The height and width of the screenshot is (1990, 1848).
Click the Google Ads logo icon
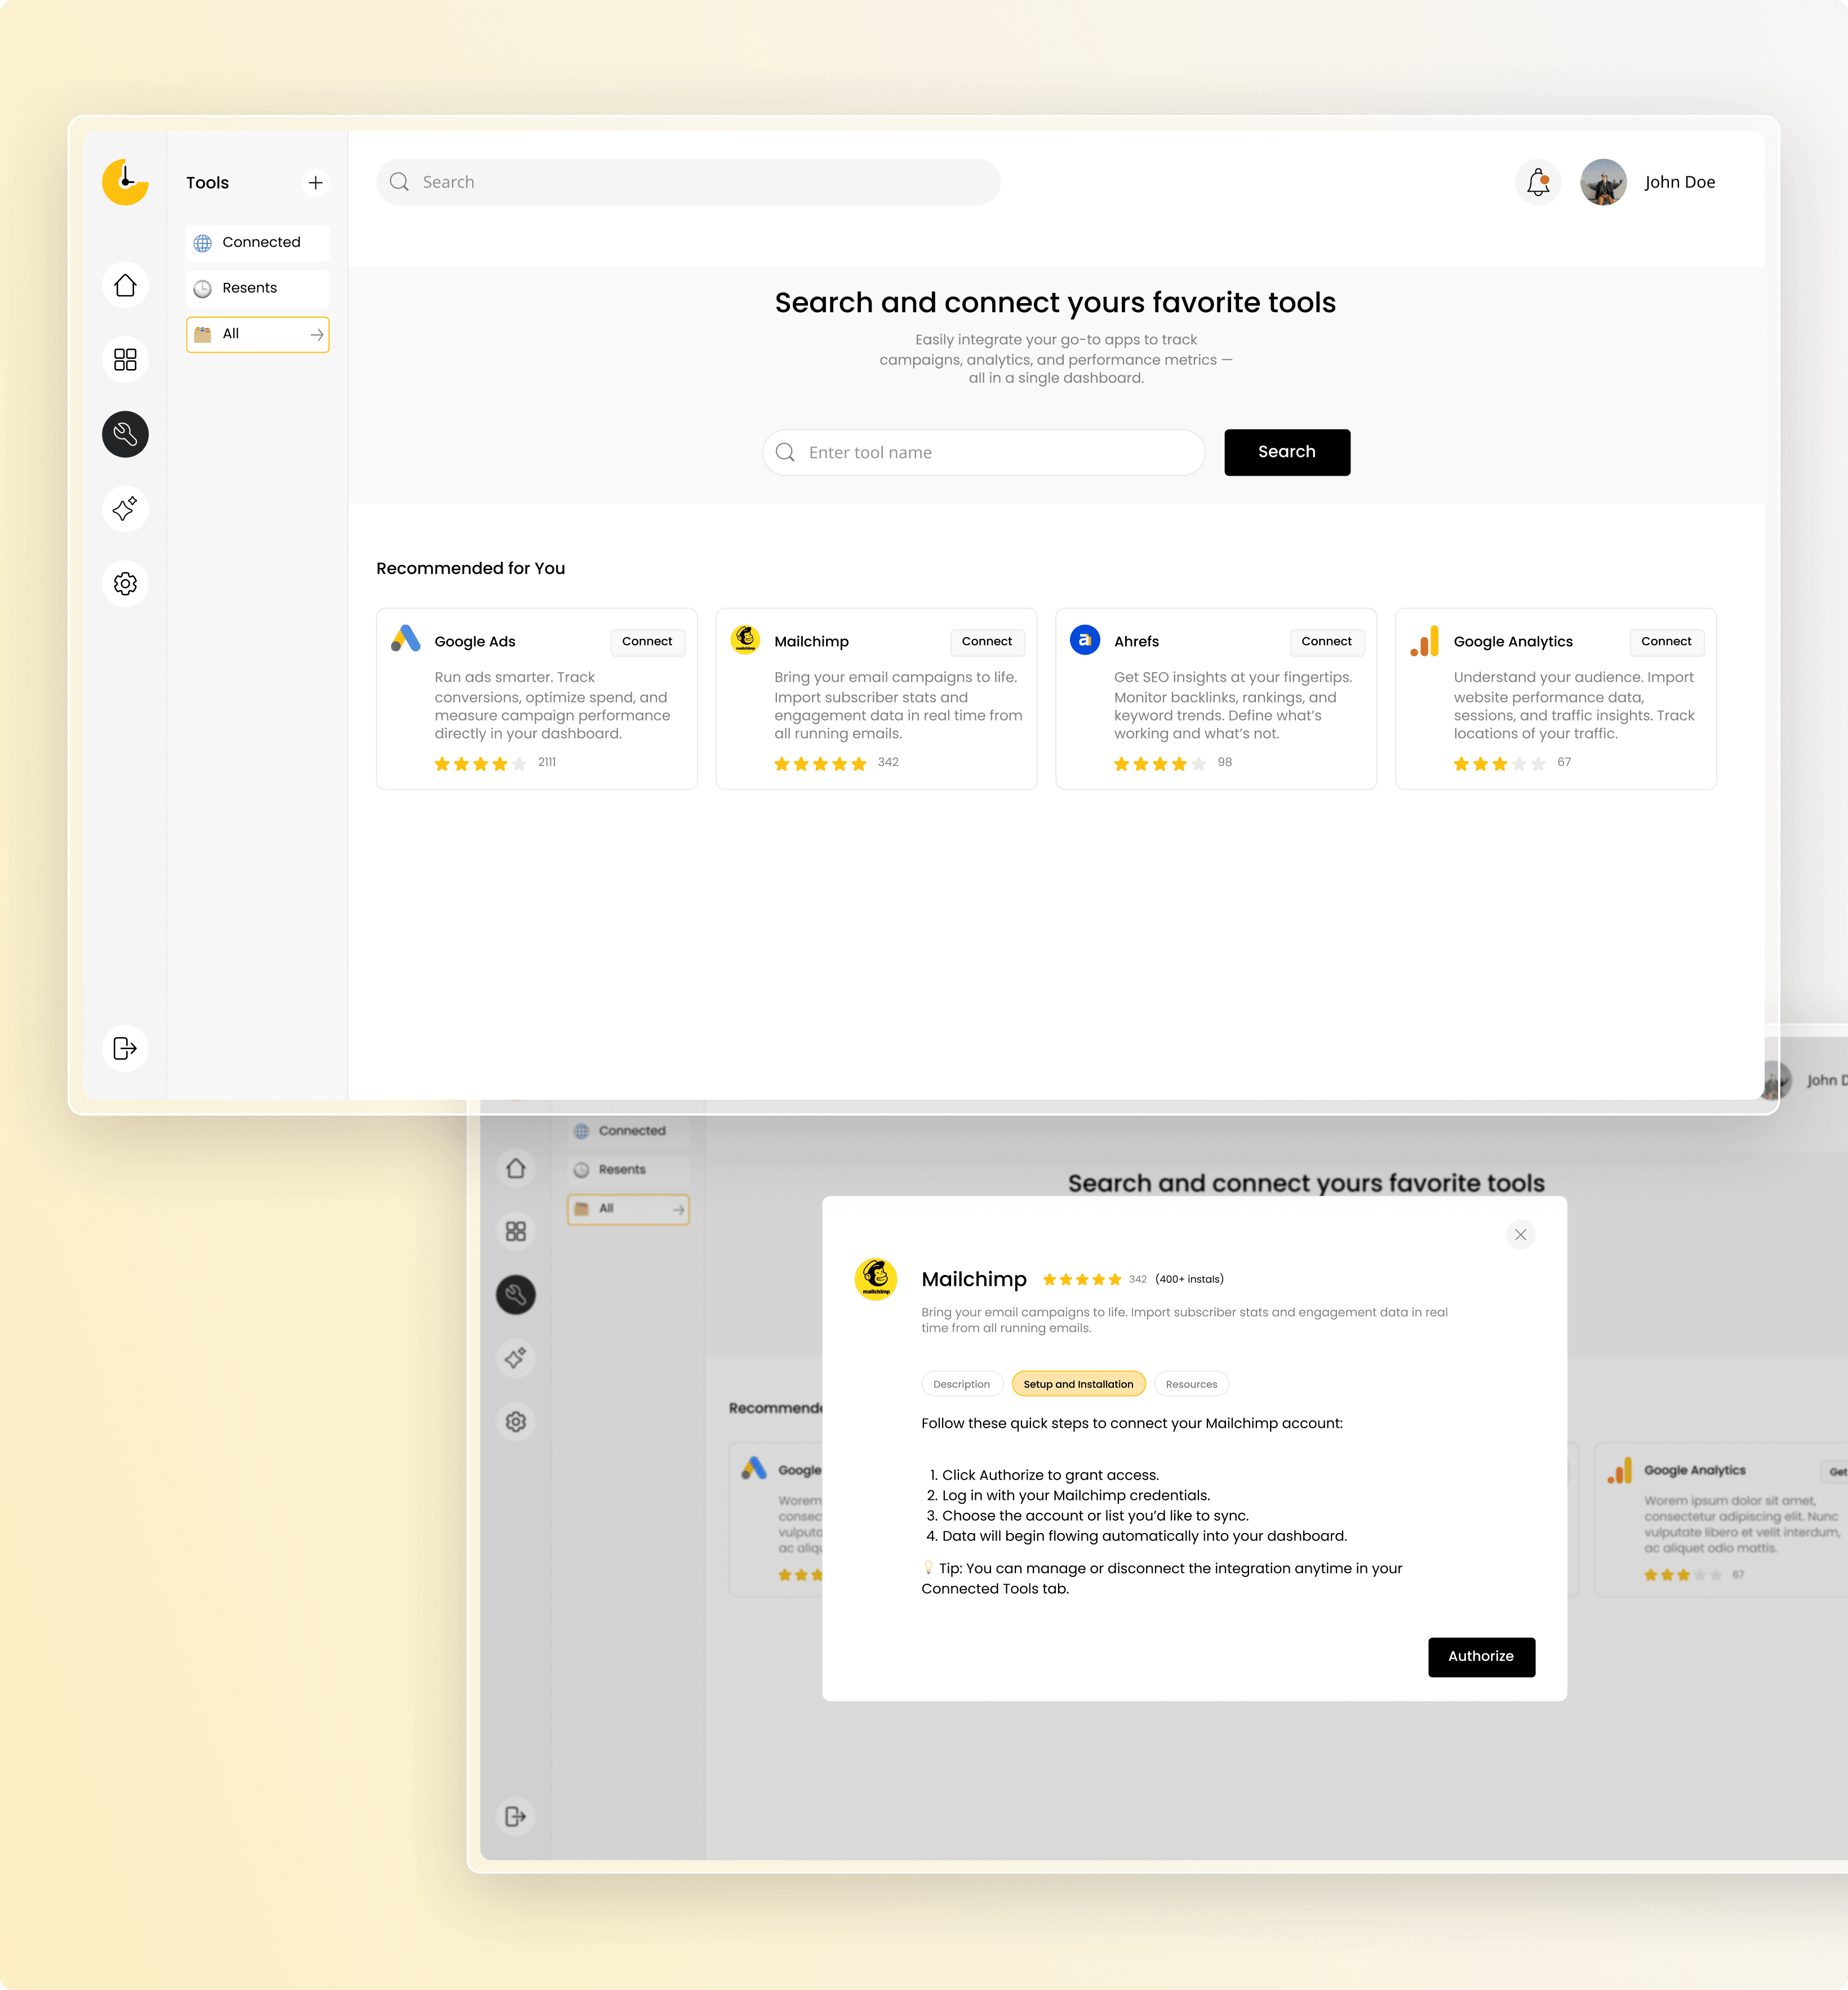point(405,639)
